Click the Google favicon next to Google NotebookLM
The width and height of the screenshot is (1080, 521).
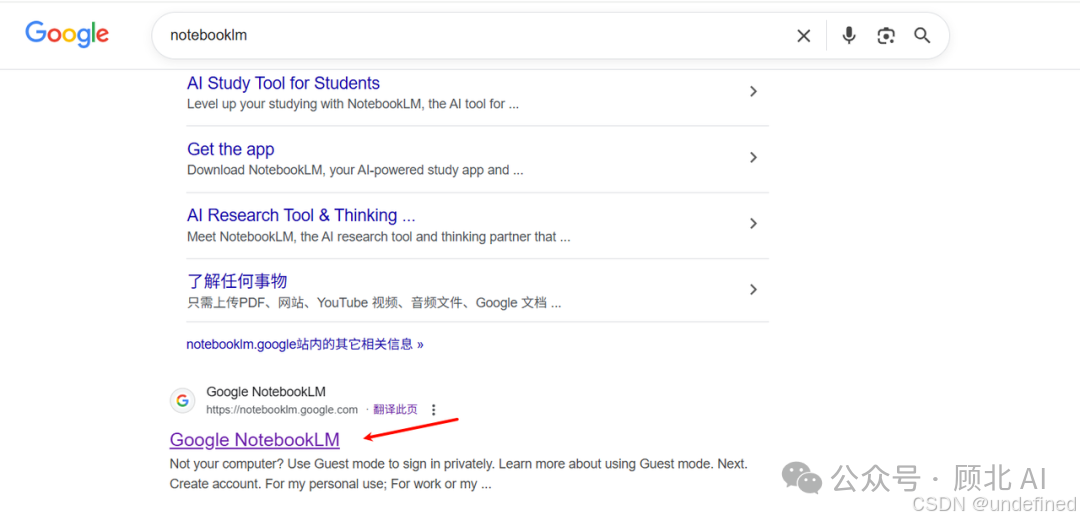tap(183, 400)
